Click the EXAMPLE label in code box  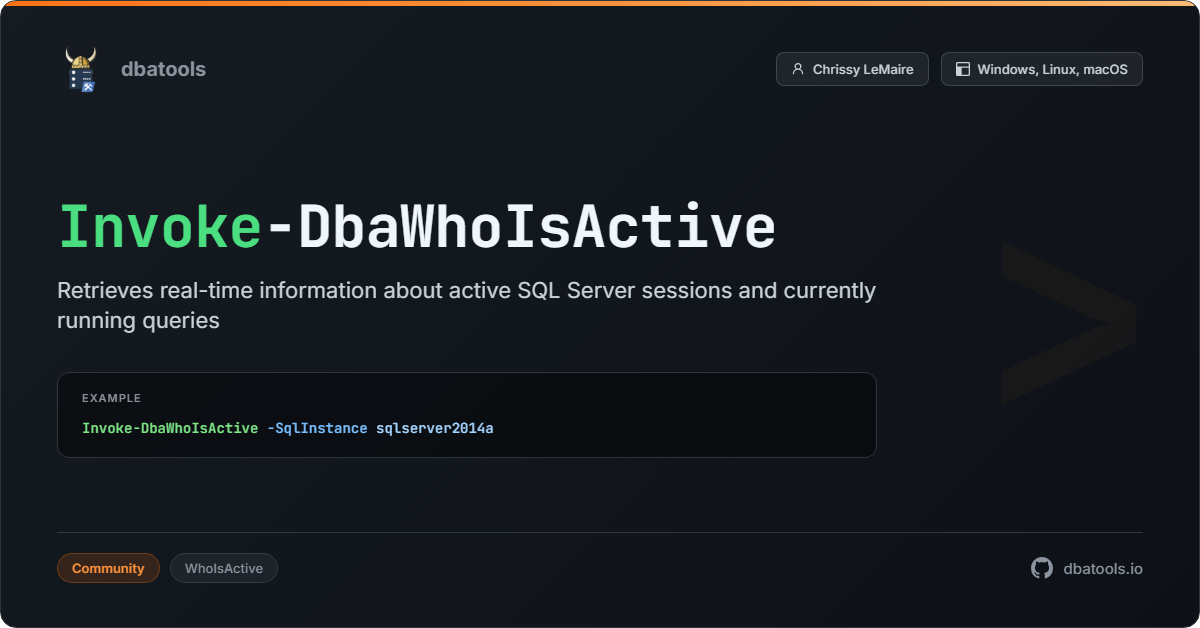point(111,398)
